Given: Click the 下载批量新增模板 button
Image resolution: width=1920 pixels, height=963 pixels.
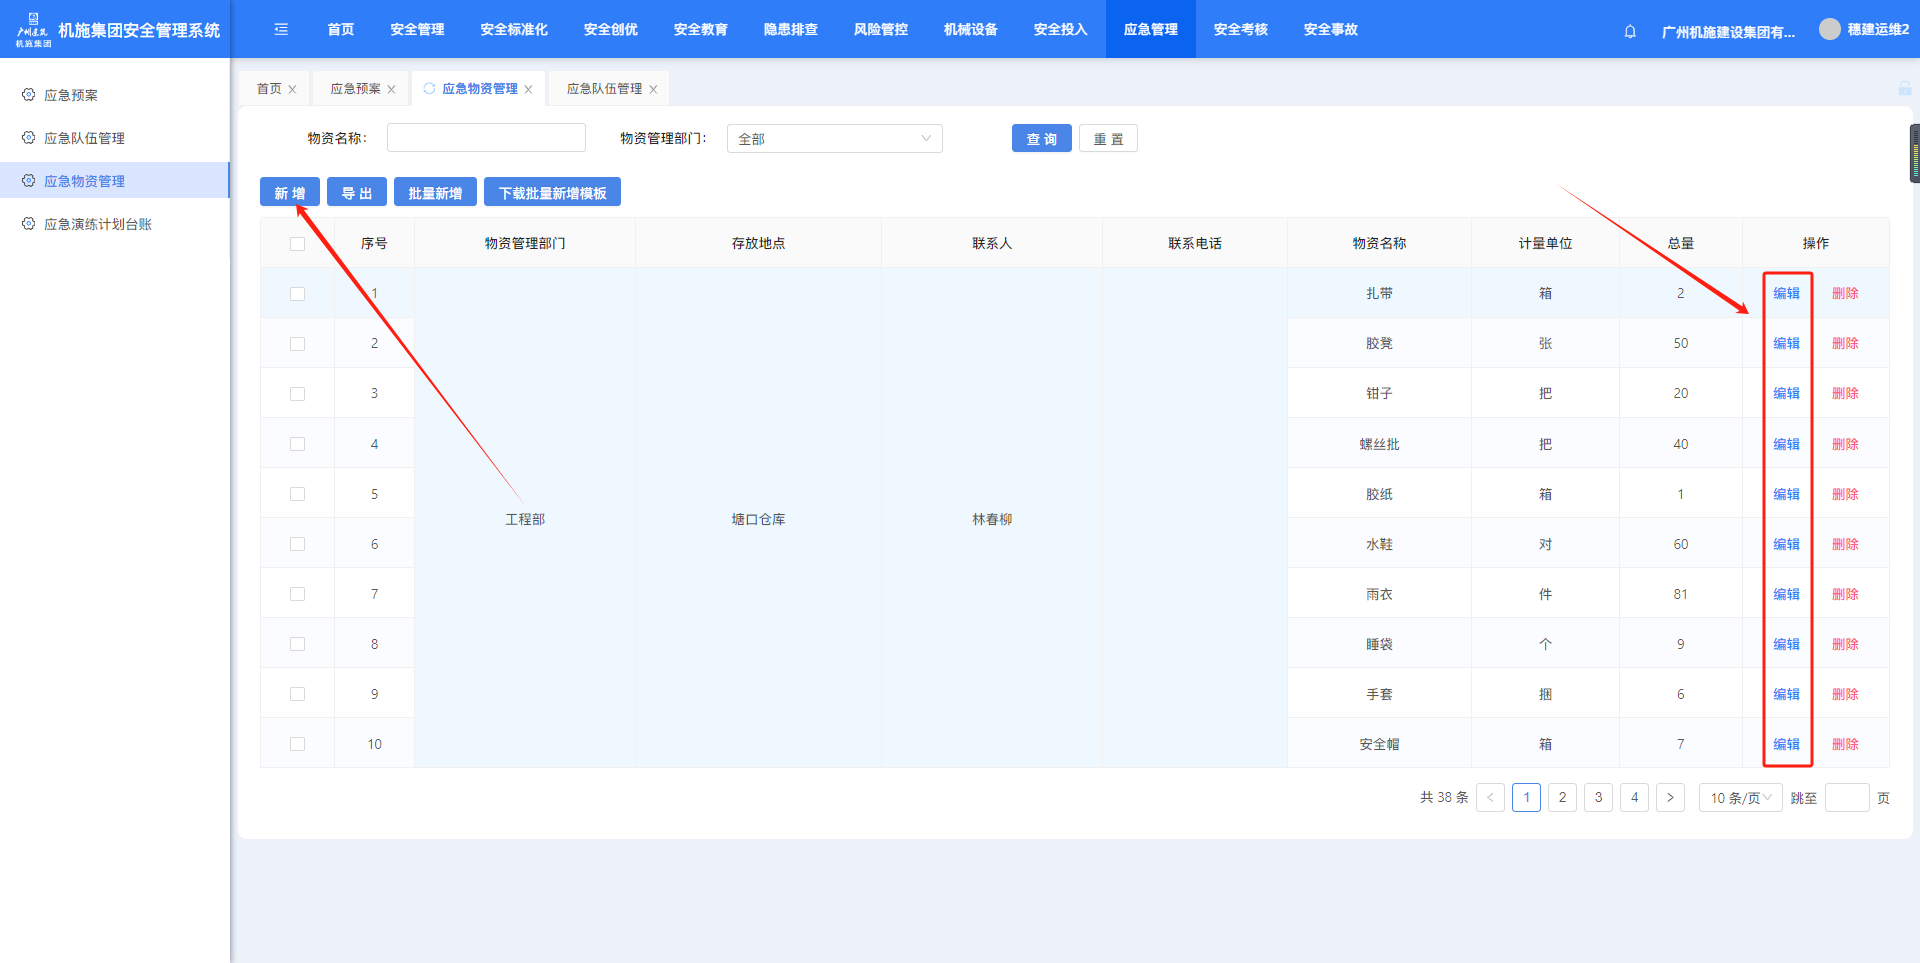Looking at the screenshot, I should (x=552, y=193).
